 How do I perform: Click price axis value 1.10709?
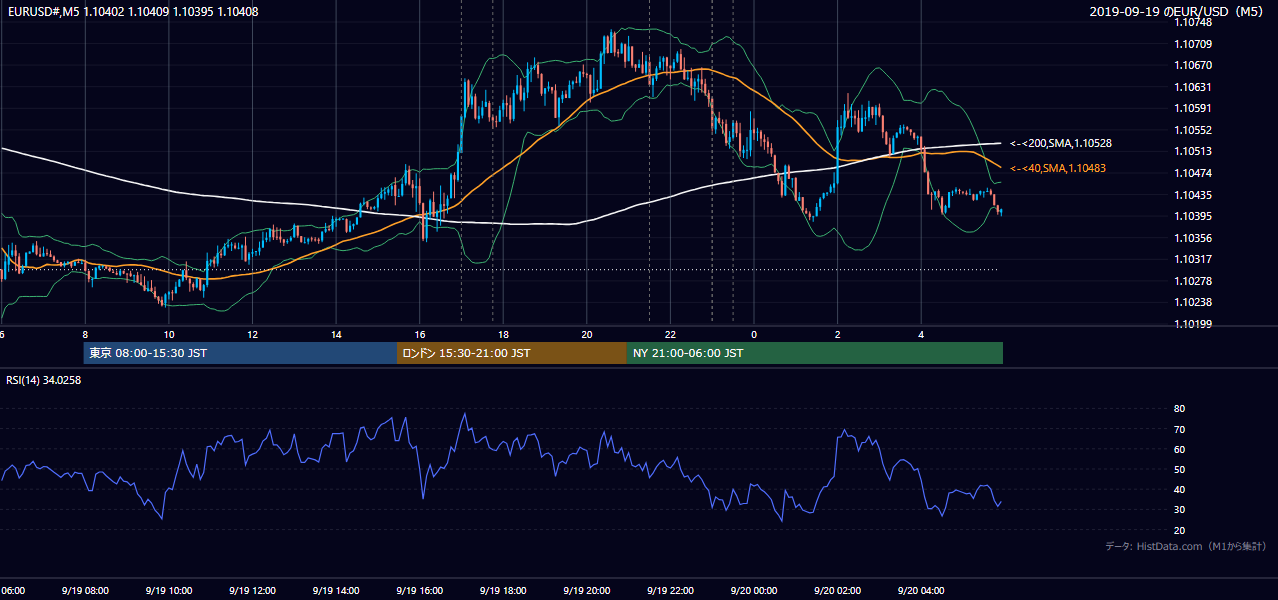[x=1192, y=44]
